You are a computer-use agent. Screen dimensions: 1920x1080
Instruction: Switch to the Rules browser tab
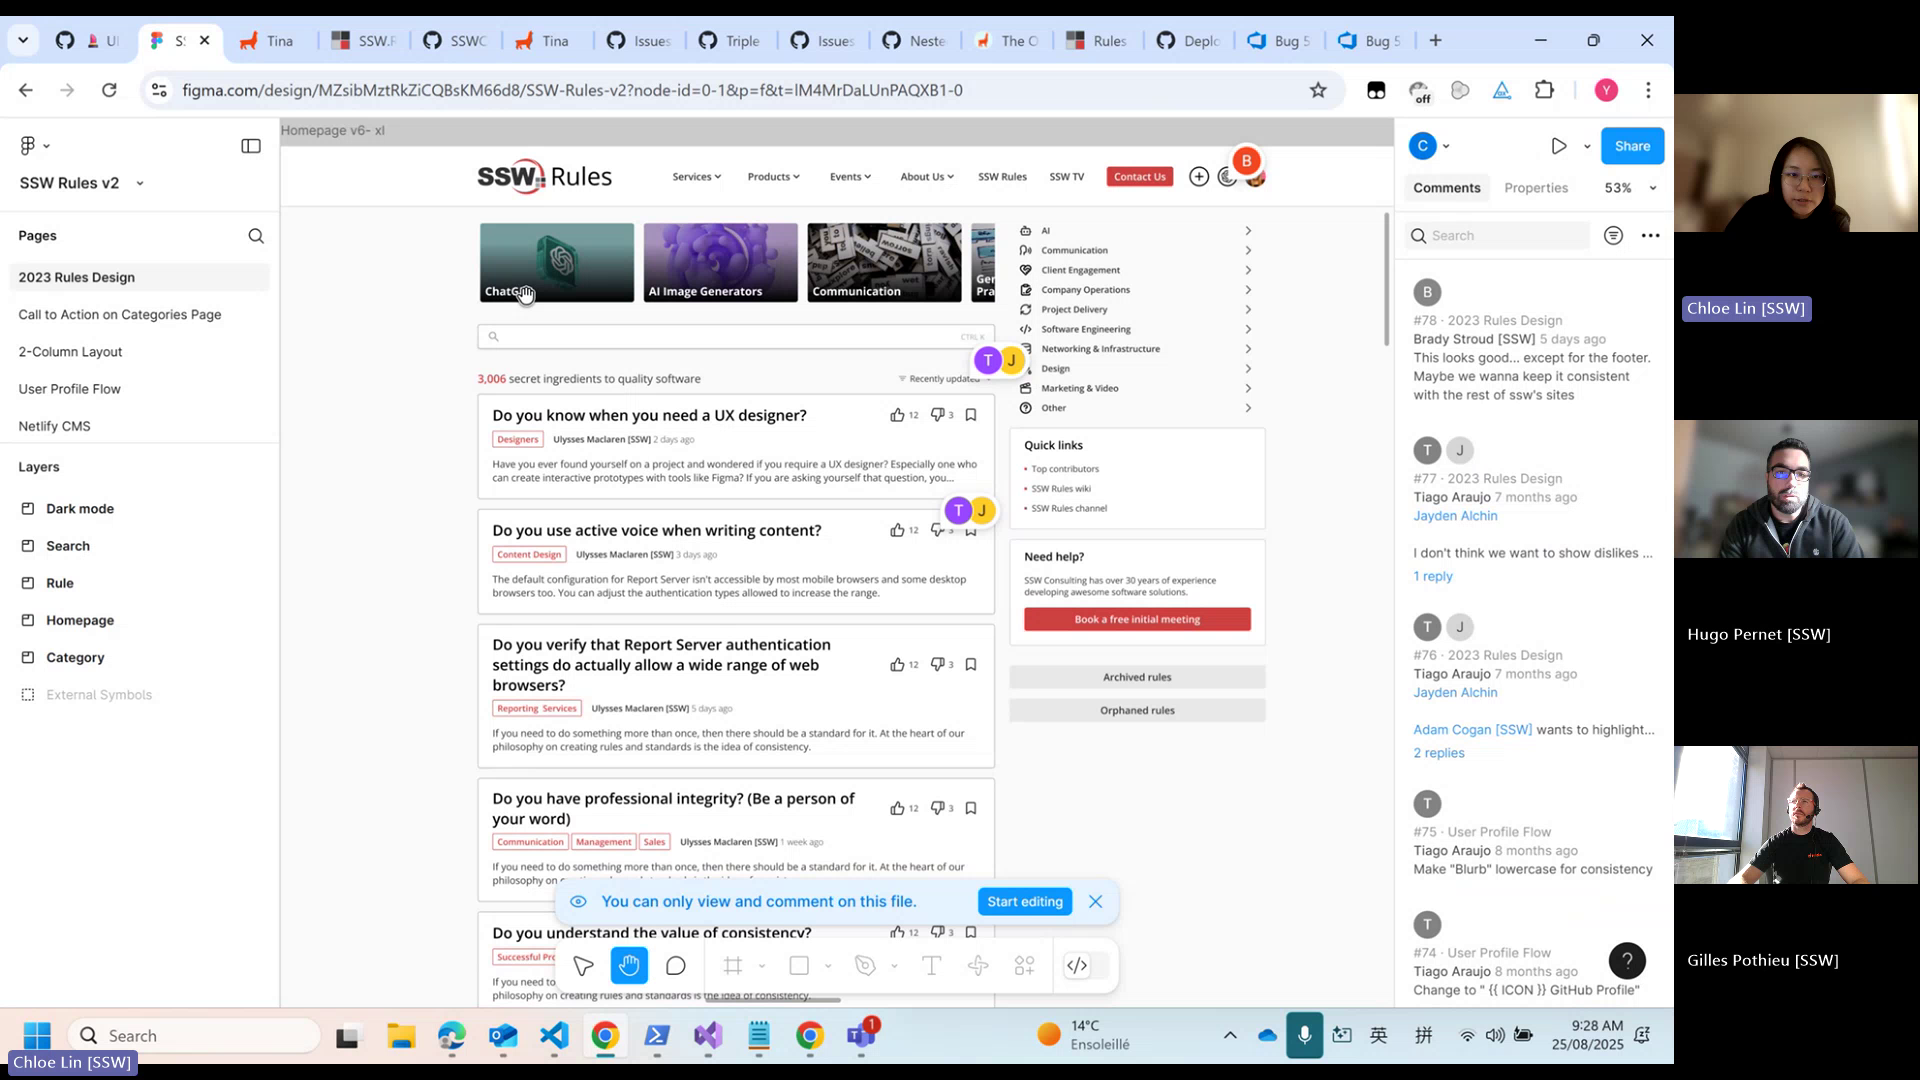1097,41
